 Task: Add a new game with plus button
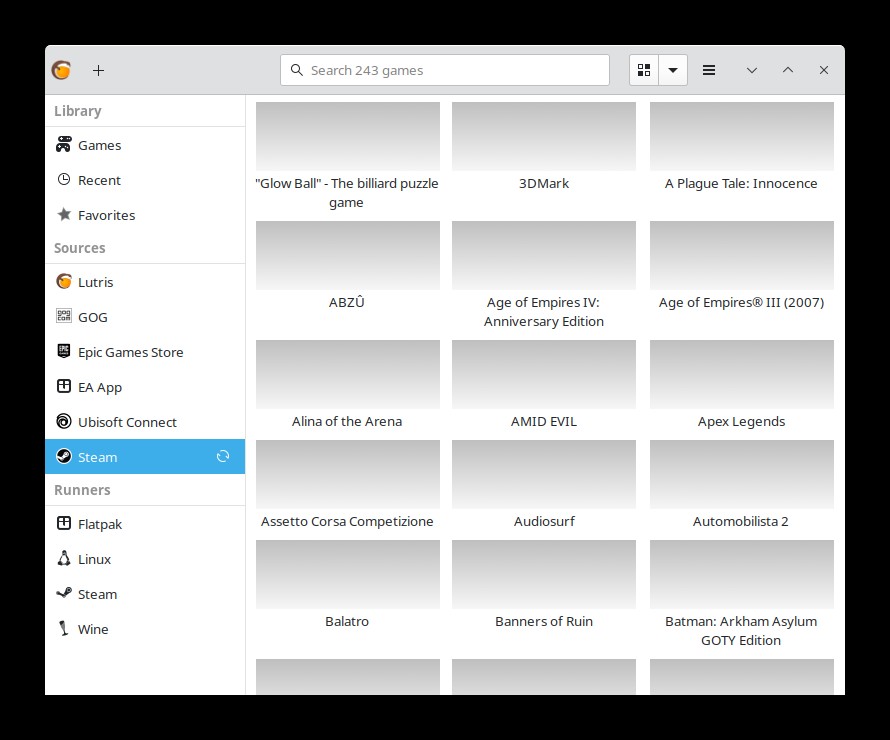coord(98,70)
